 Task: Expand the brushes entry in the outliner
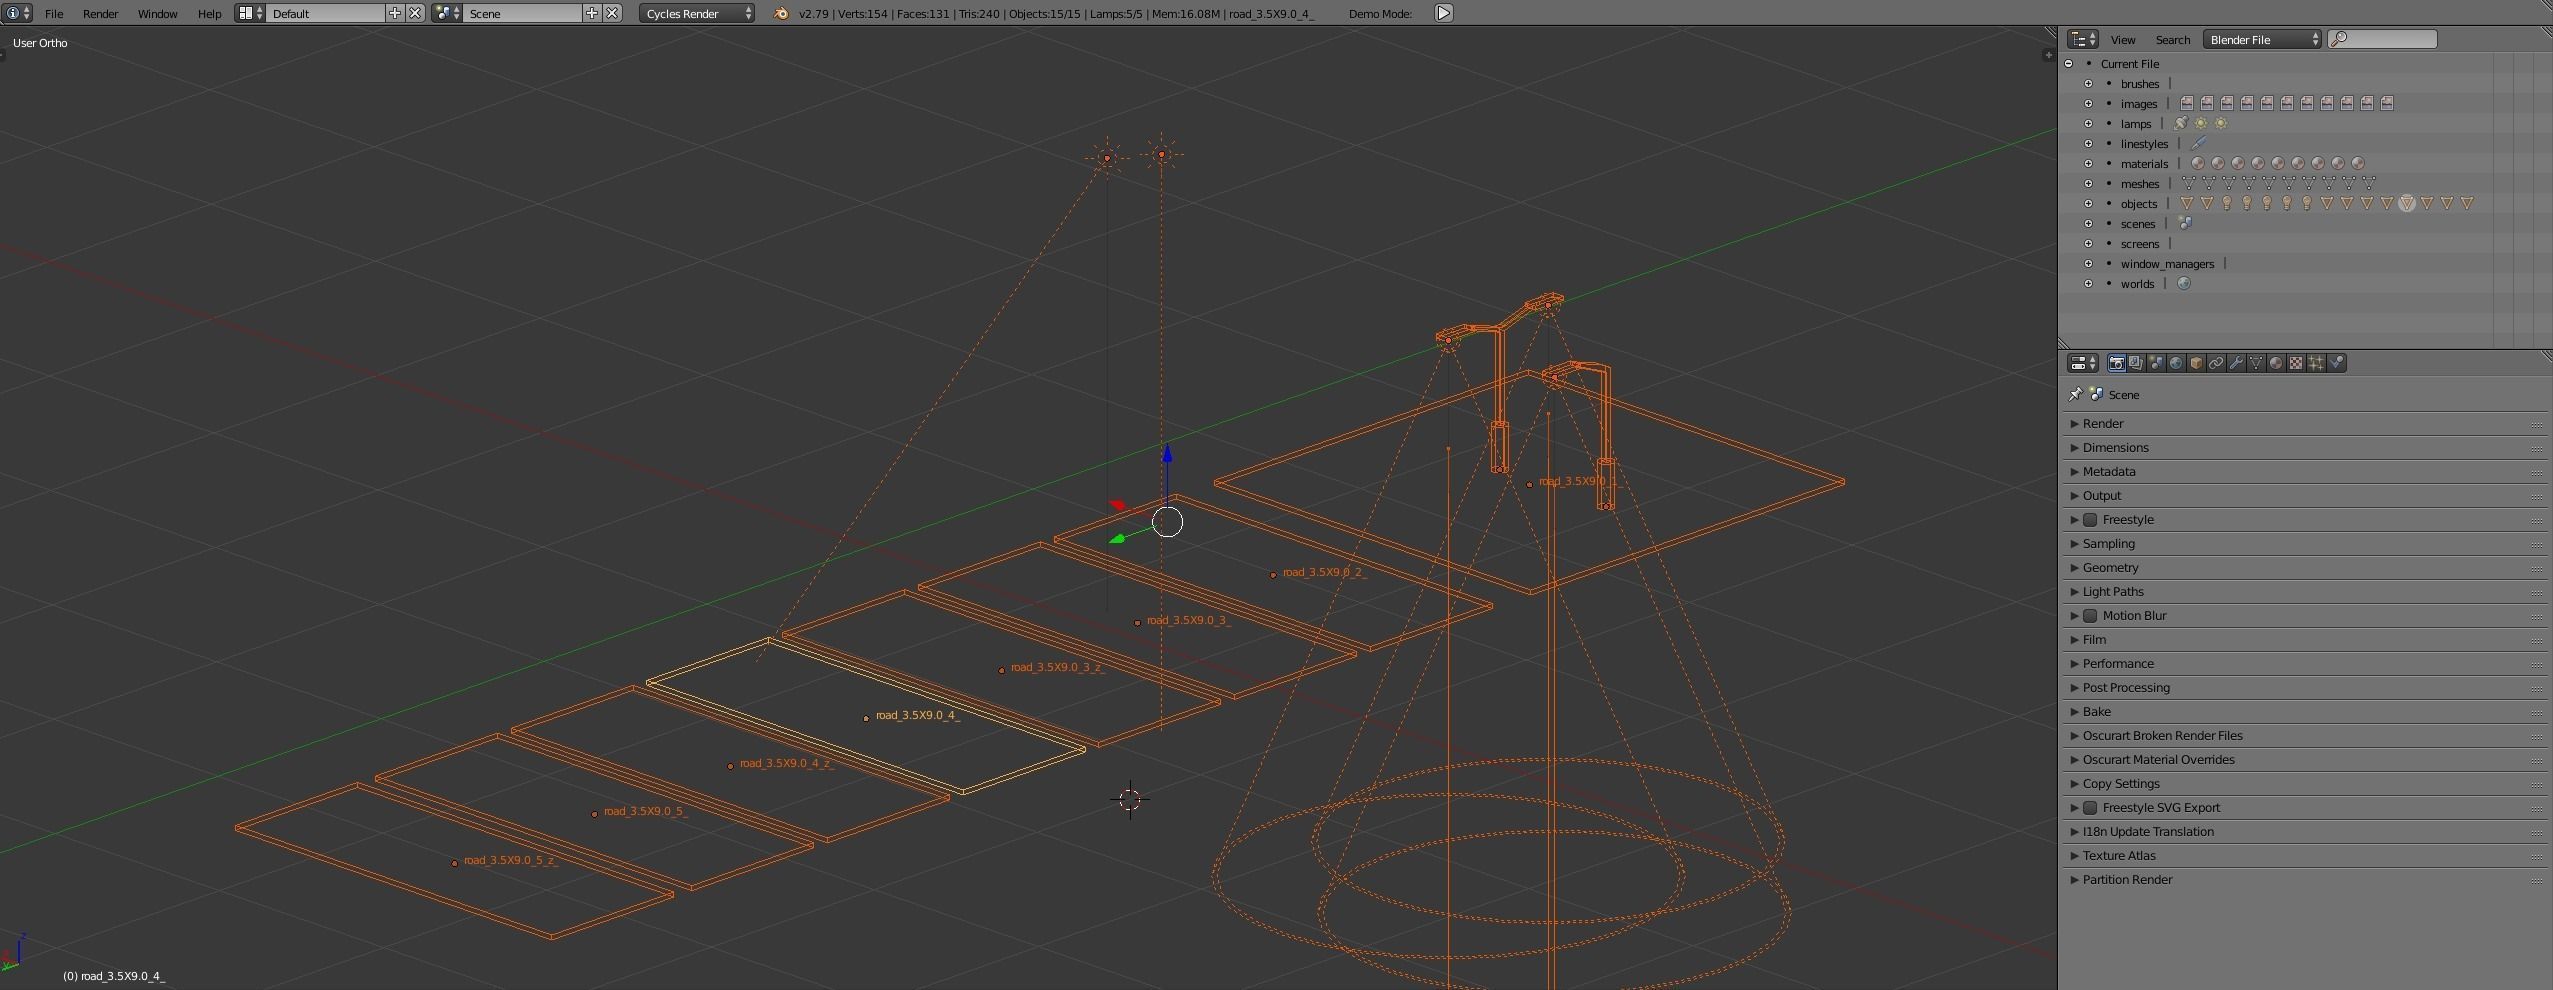click(2089, 84)
